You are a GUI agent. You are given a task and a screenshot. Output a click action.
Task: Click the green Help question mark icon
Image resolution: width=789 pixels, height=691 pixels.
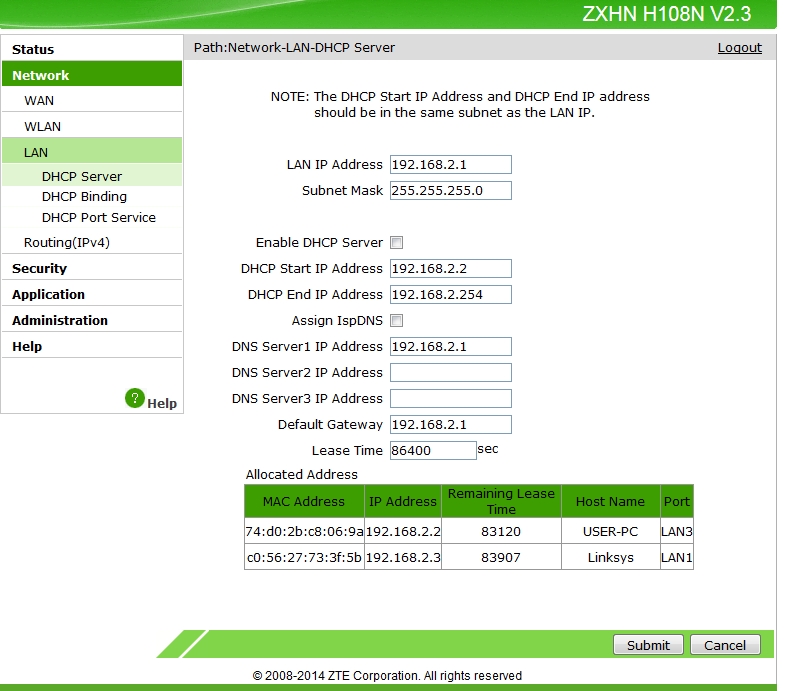[135, 398]
